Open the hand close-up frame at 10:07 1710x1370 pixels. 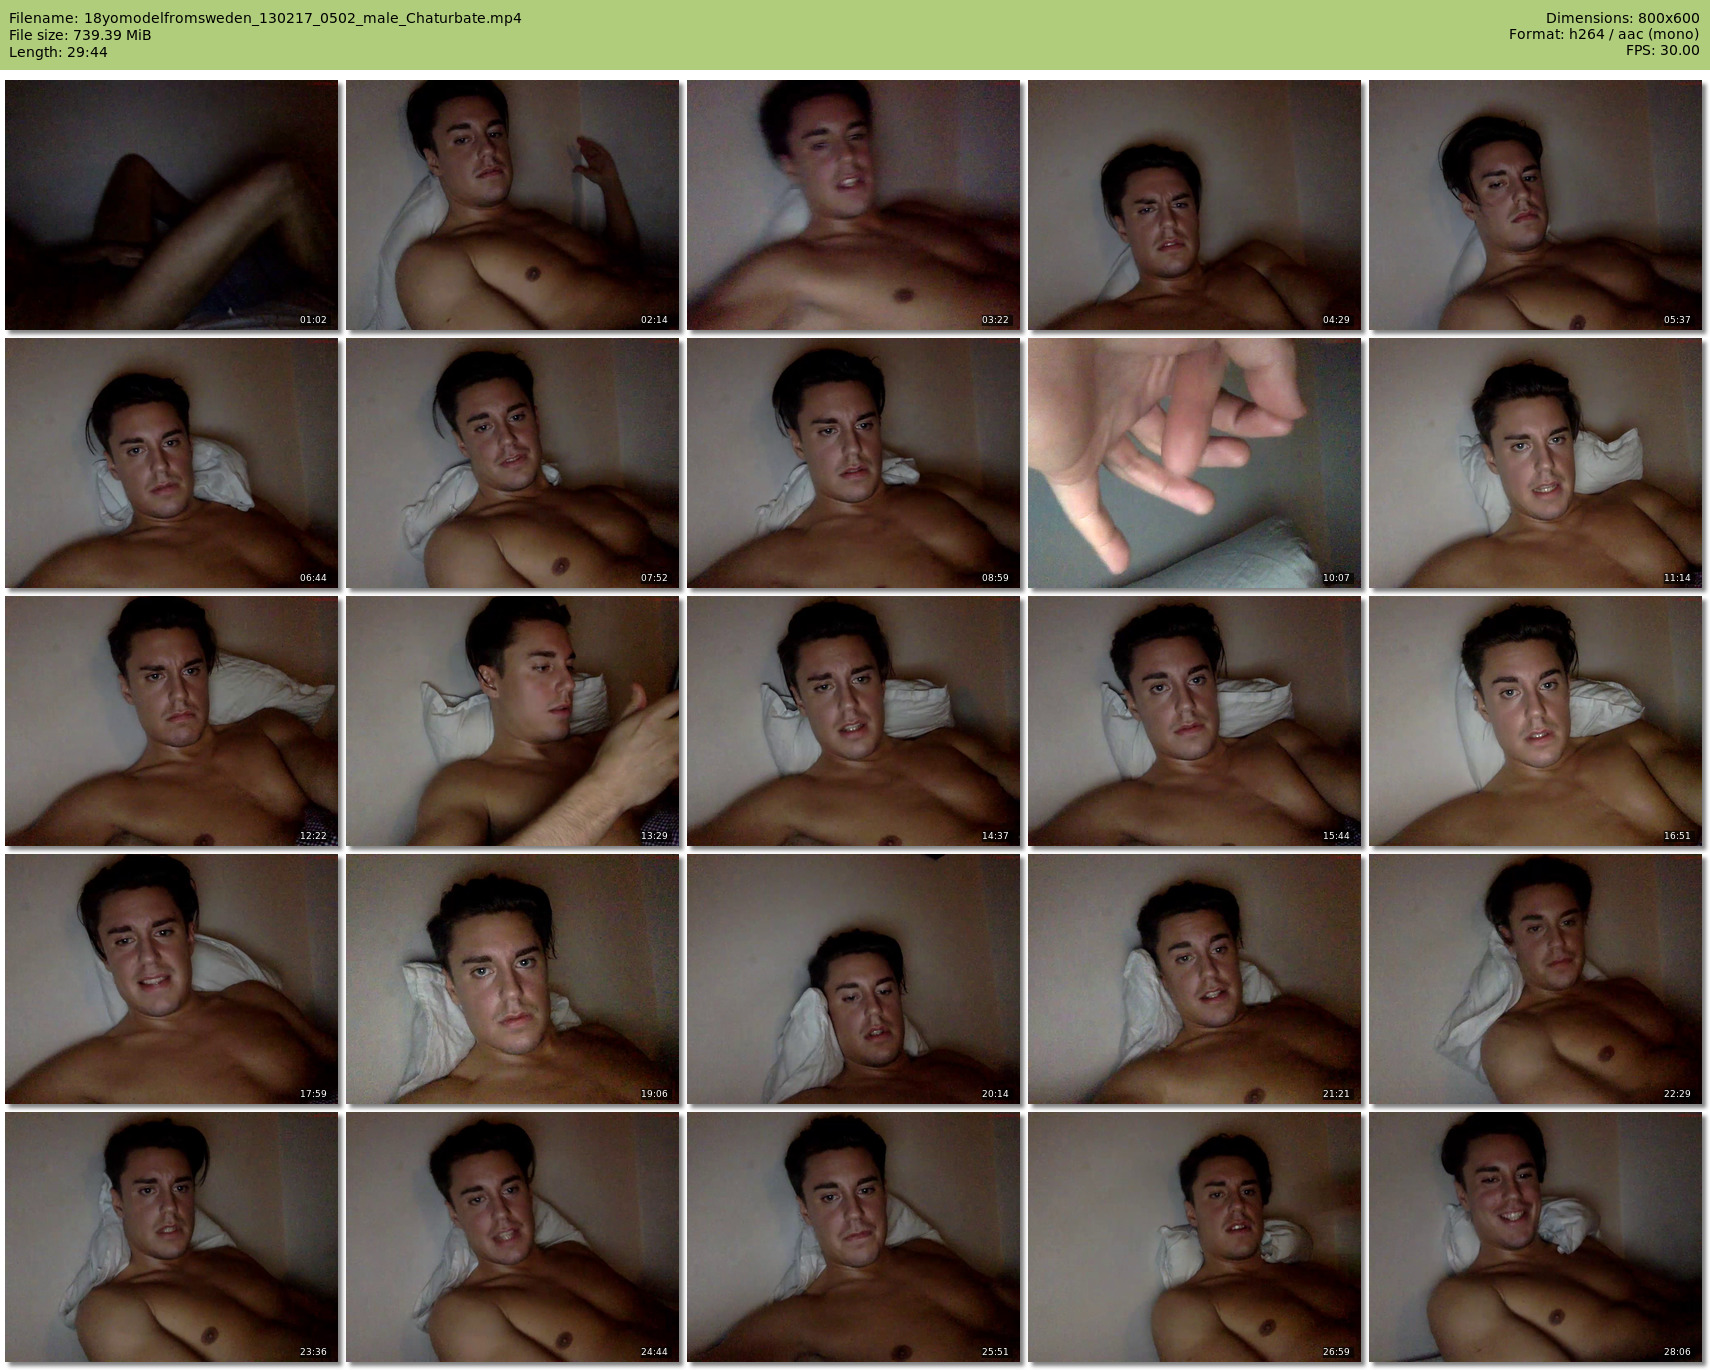point(1194,463)
